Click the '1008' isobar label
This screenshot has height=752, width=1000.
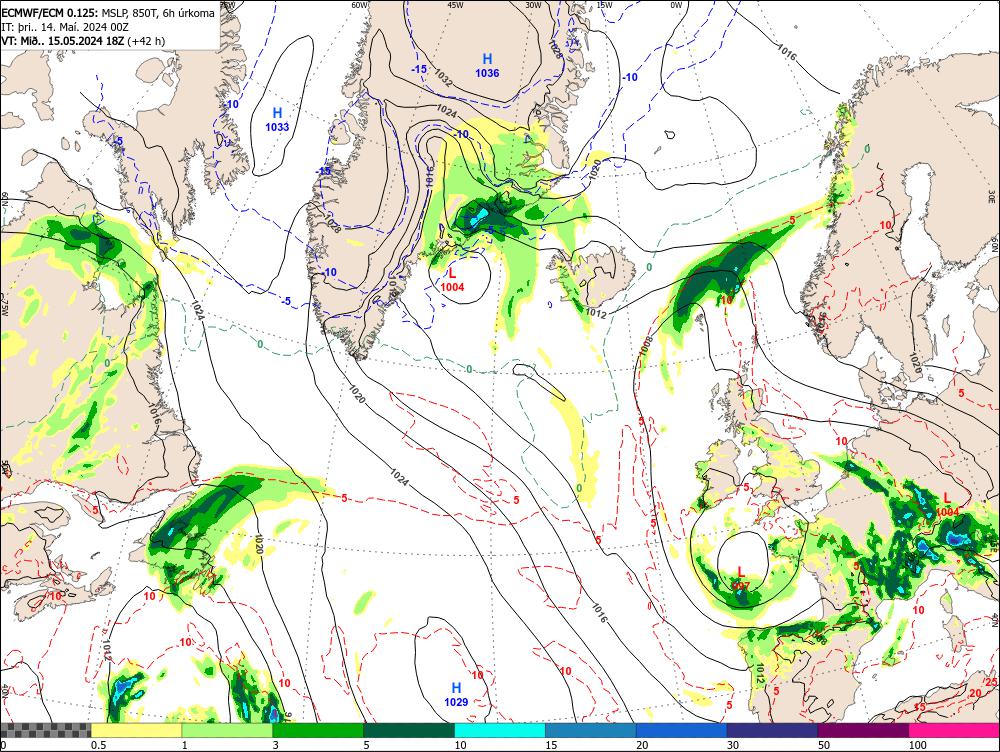[x=647, y=346]
